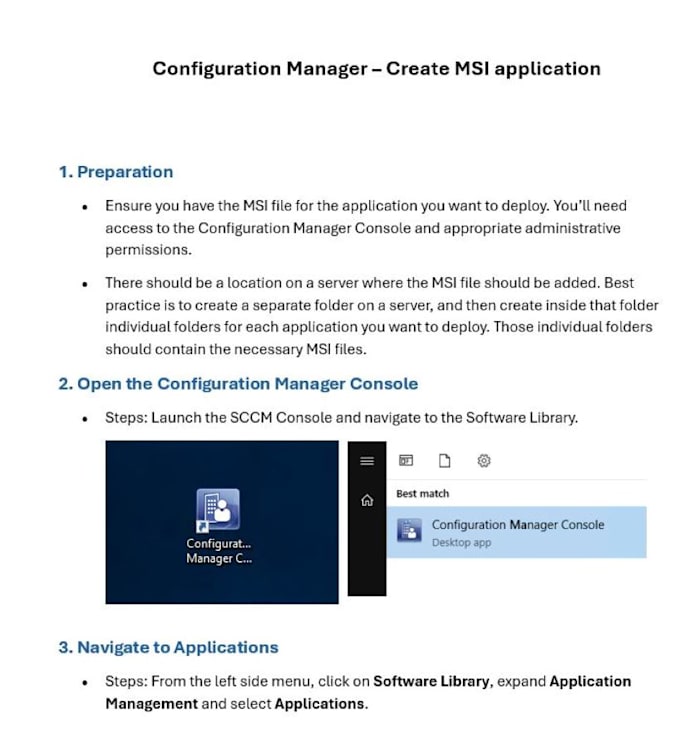Screen dimensions: 680x748
Task: Click the paragraph starting 'There should be a location'
Action: [382, 316]
